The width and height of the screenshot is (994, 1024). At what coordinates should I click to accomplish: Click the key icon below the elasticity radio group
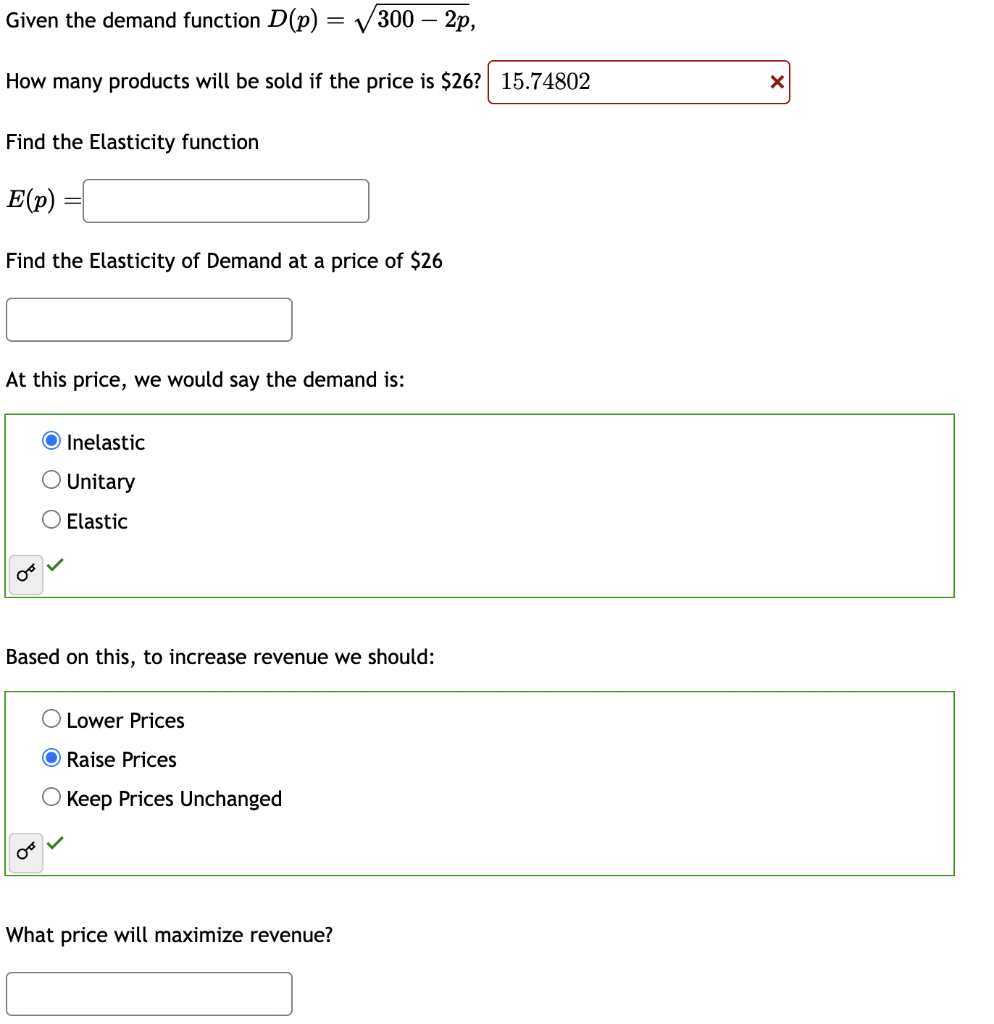(x=25, y=574)
